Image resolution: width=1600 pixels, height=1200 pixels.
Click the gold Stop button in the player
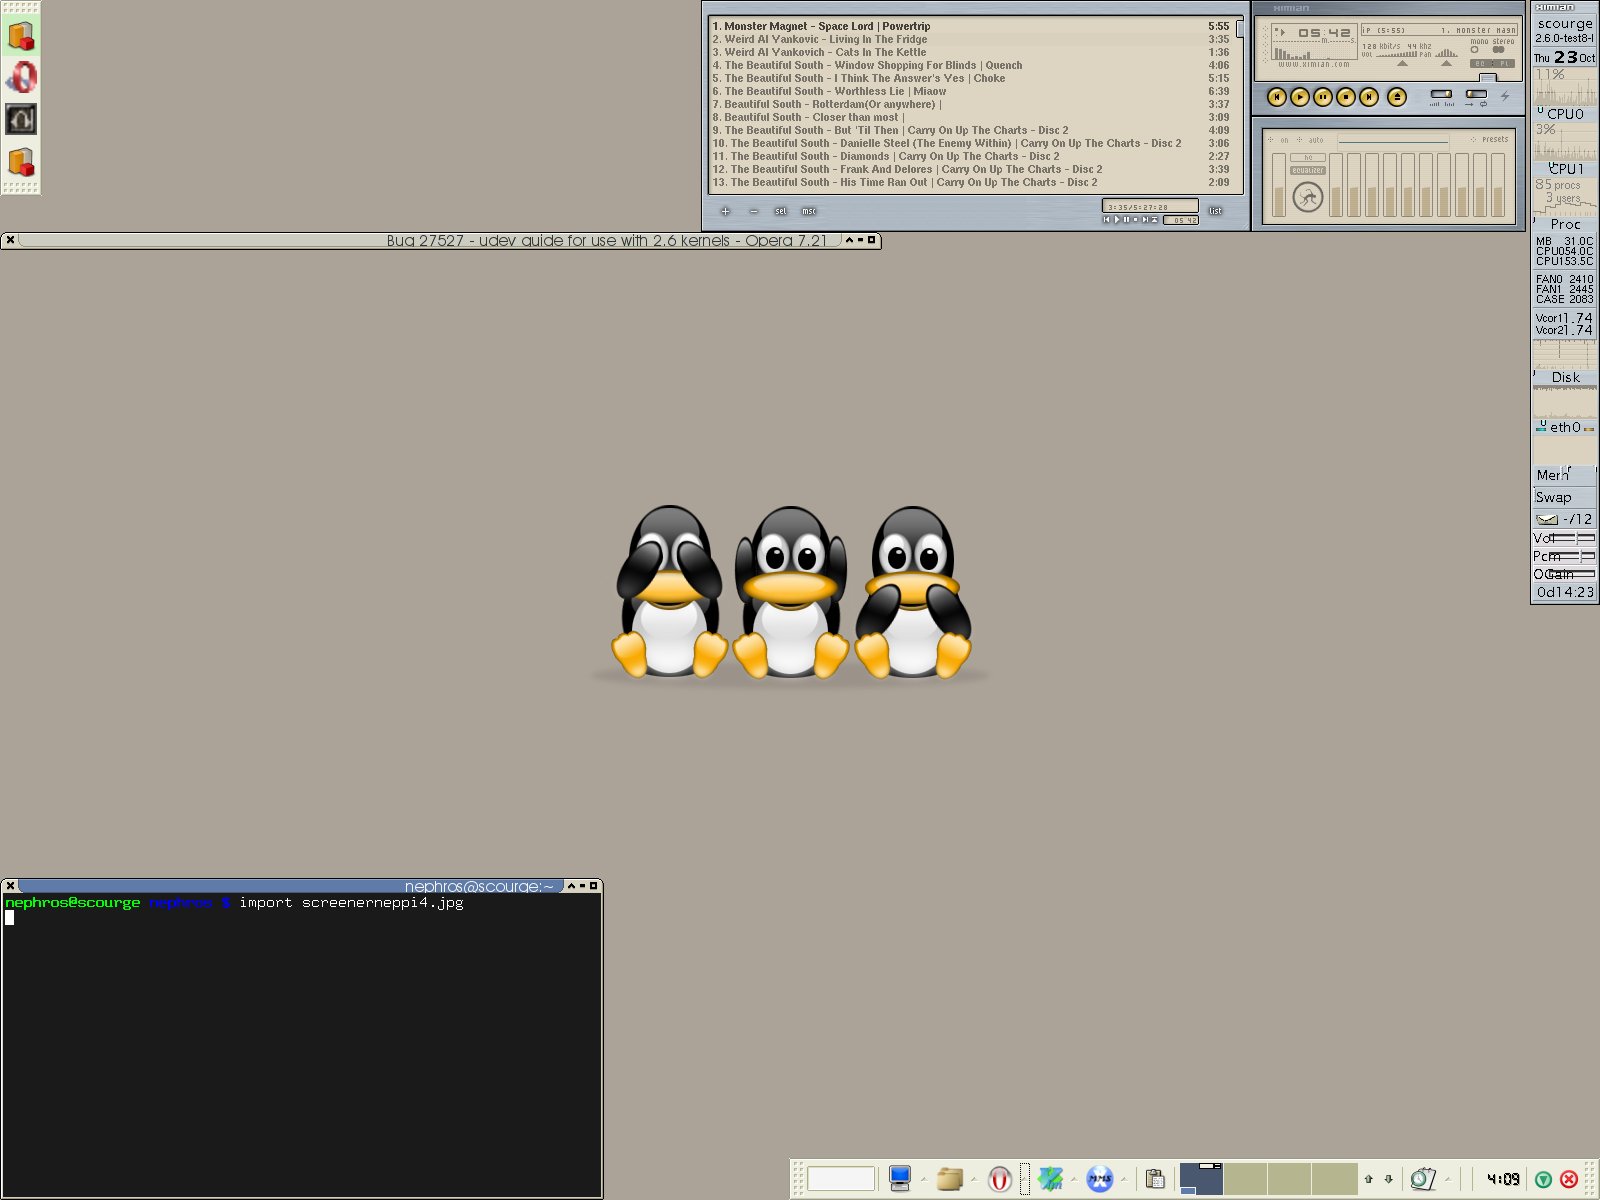coord(1346,97)
